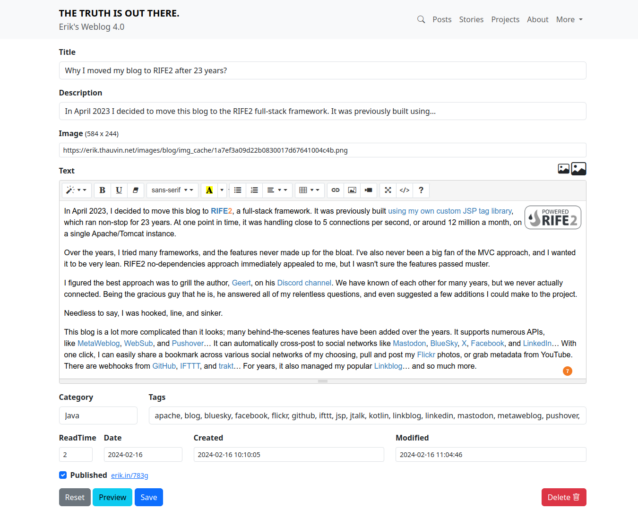Open the insert table dropdown
This screenshot has width=638, height=510.
[309, 190]
